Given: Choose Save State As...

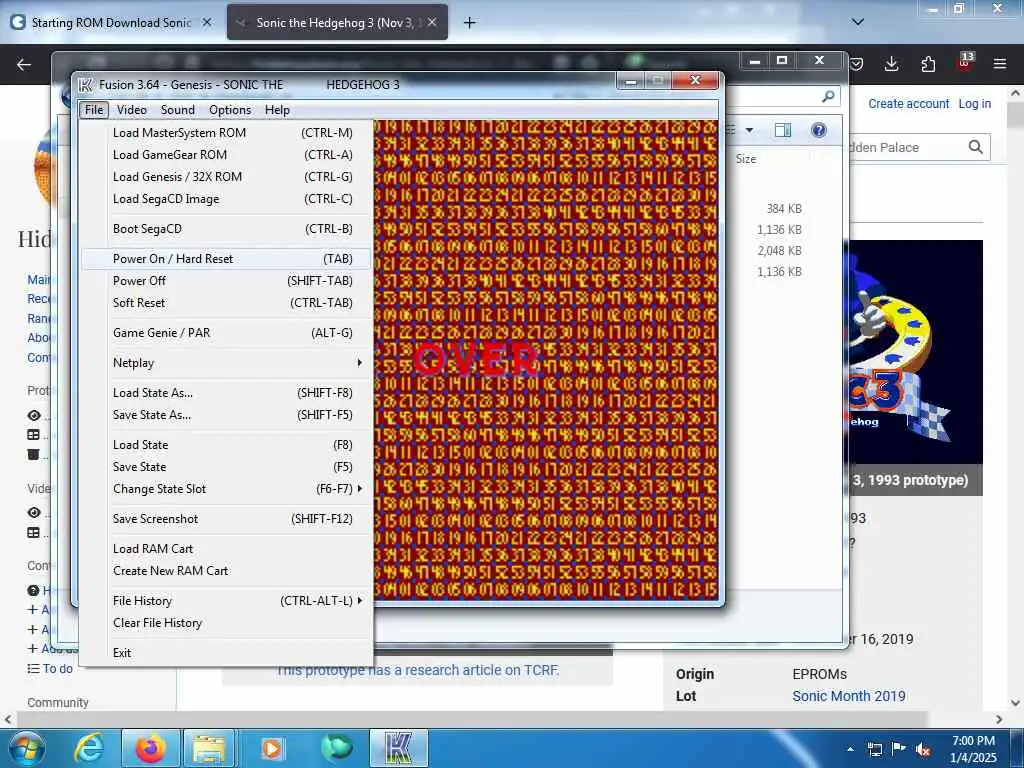Looking at the screenshot, I should (x=226, y=415).
